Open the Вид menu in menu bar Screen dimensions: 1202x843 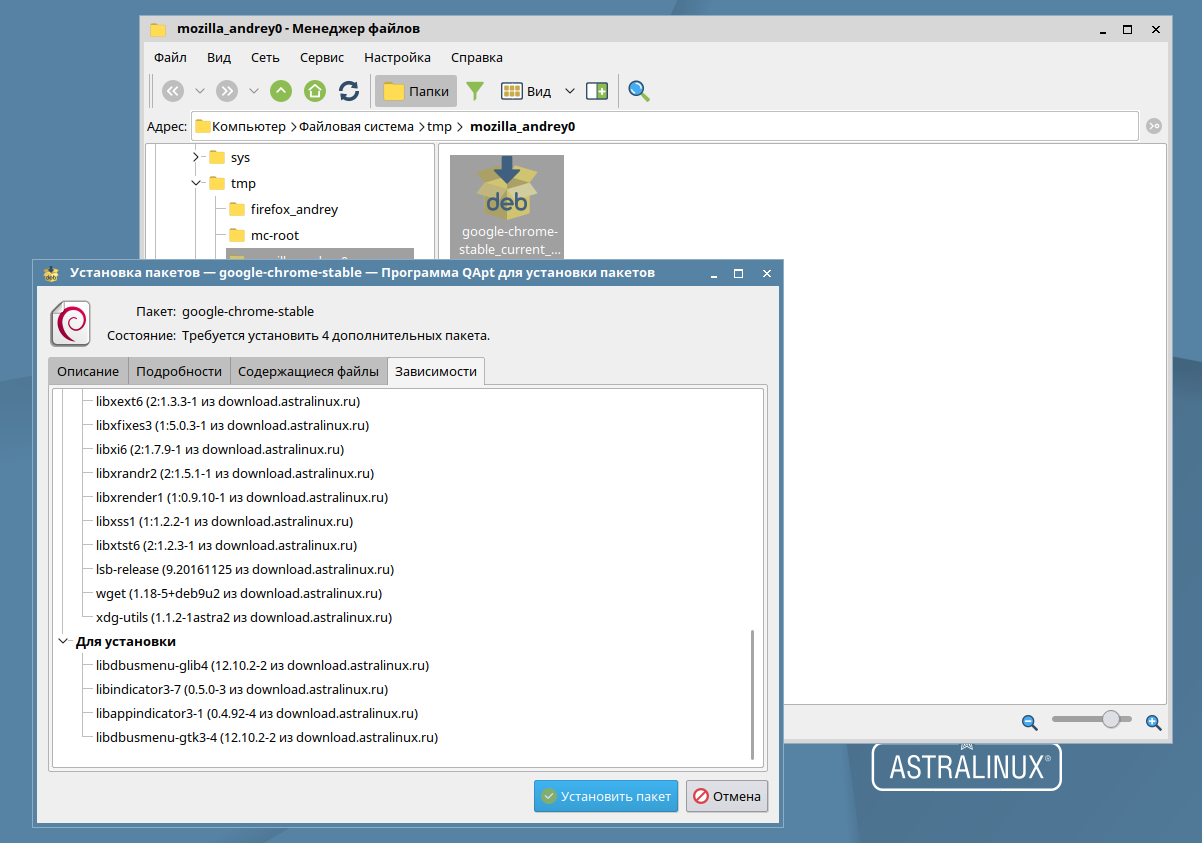pos(219,58)
